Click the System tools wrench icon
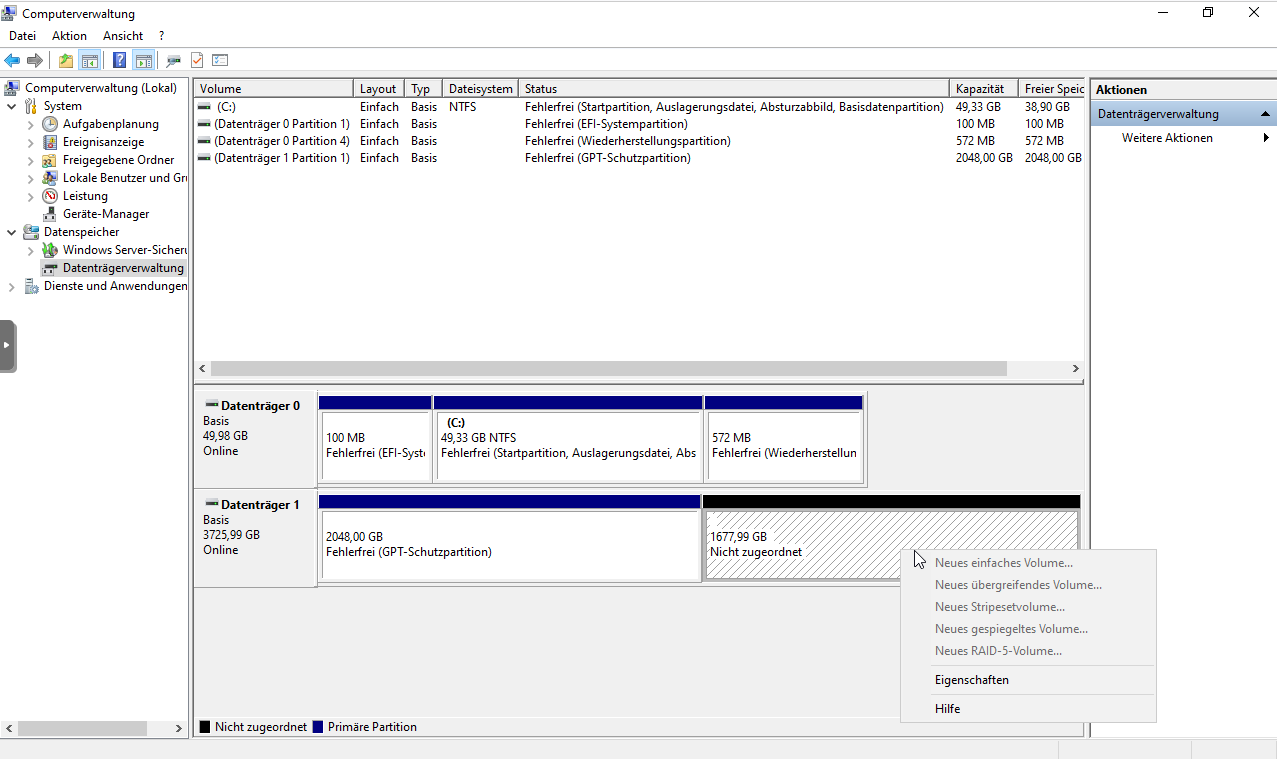This screenshot has width=1277, height=759. click(31, 106)
